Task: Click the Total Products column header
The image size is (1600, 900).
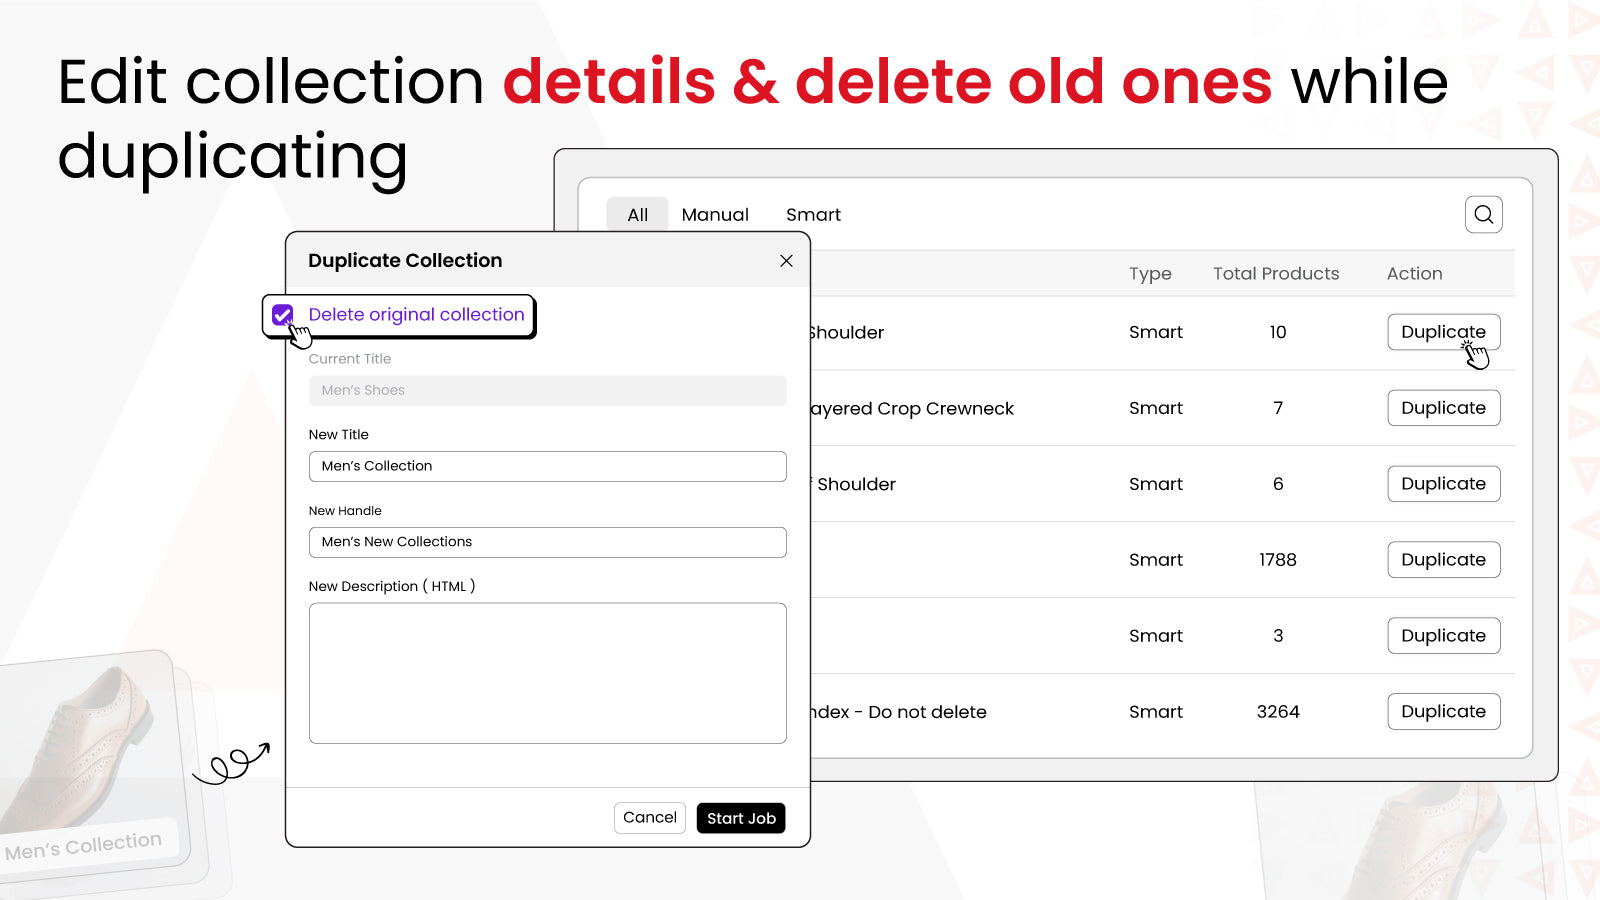Action: [x=1276, y=274]
